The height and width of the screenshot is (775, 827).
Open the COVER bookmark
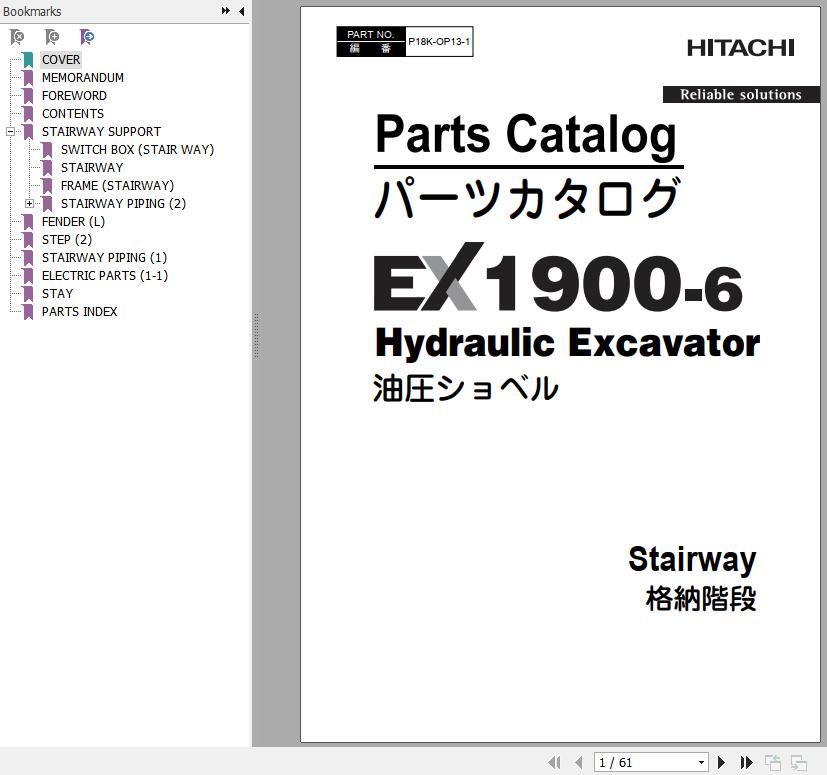pyautogui.click(x=61, y=60)
